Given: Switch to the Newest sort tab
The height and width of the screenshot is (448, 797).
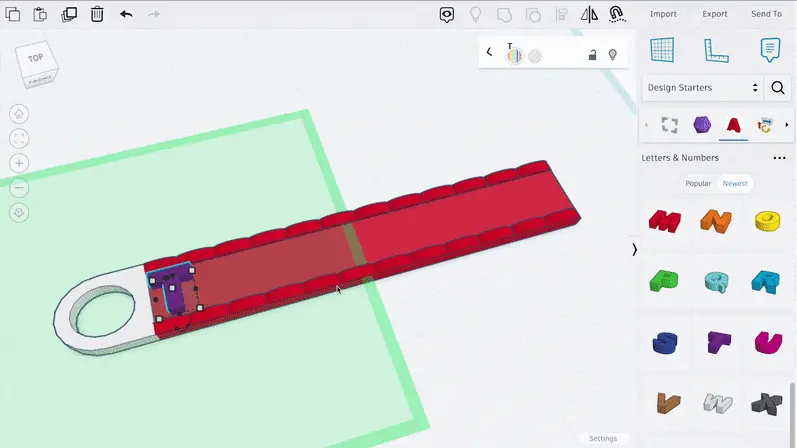Looking at the screenshot, I should tap(735, 184).
